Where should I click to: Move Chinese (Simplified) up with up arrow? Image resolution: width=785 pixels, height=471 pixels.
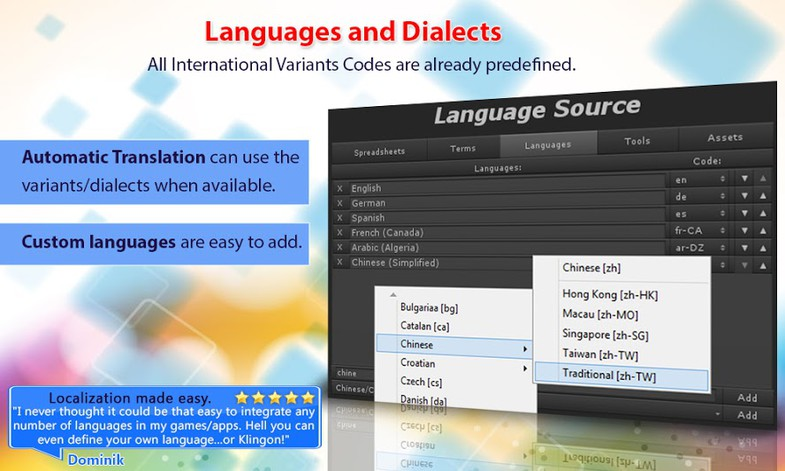764,264
